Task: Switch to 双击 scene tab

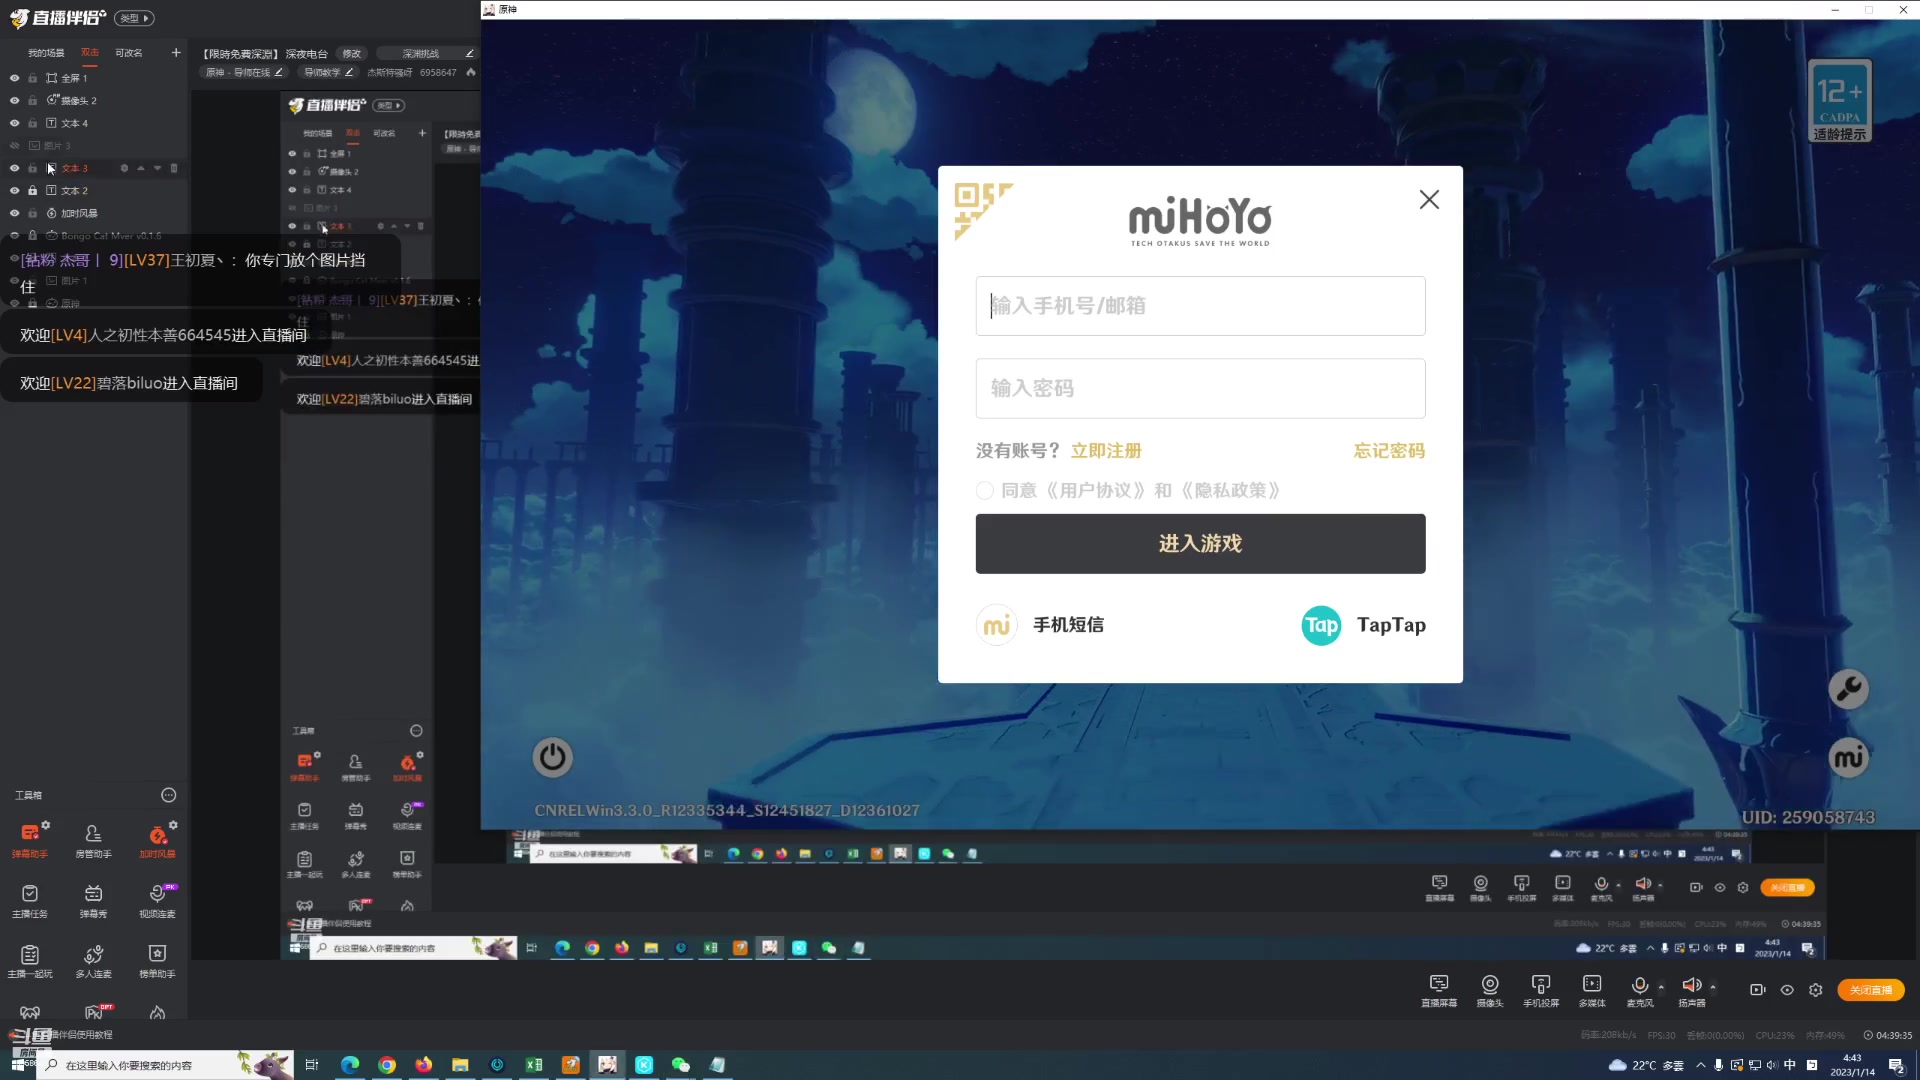Action: click(90, 52)
